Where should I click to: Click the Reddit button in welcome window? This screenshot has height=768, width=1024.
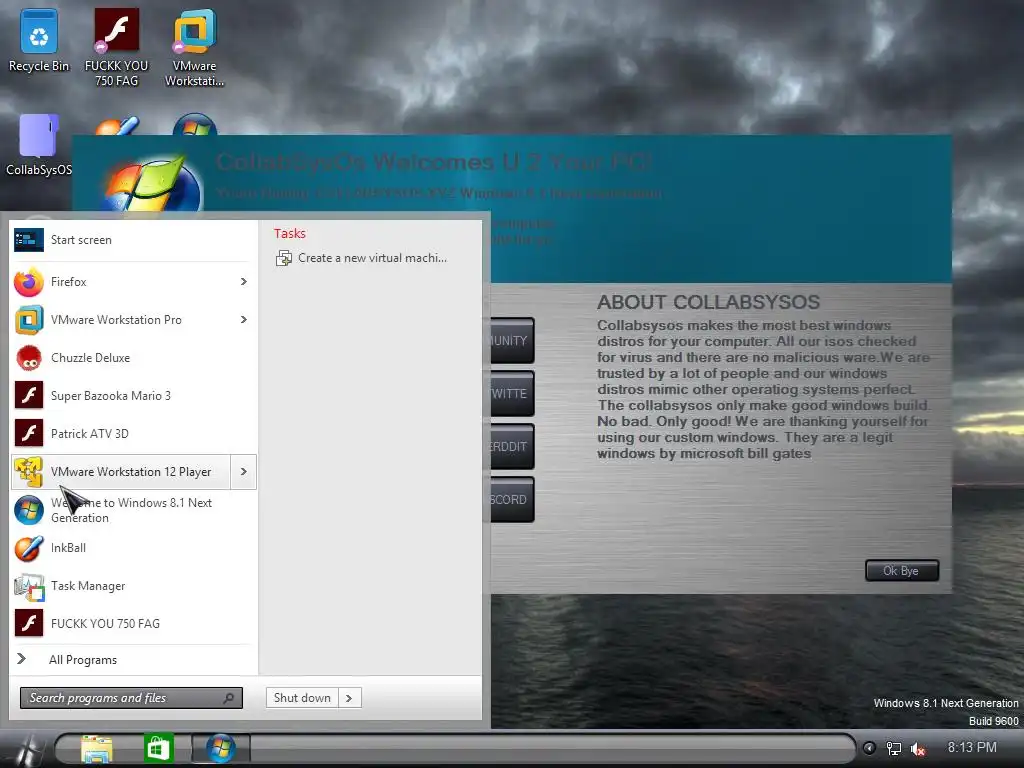click(x=512, y=446)
